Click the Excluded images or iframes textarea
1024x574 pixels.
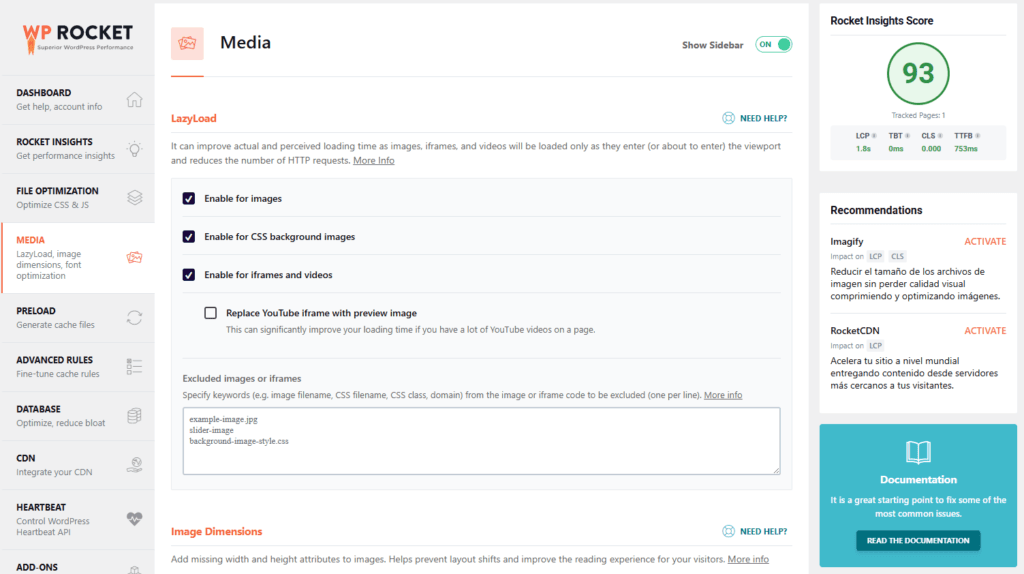click(x=481, y=441)
